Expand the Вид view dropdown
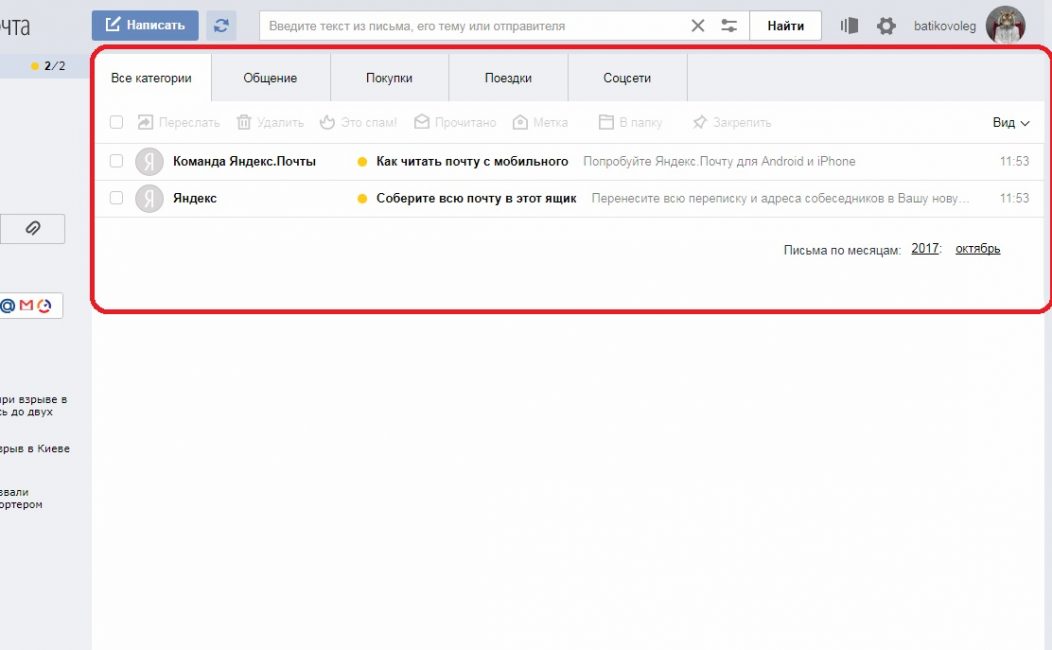 coord(1011,122)
